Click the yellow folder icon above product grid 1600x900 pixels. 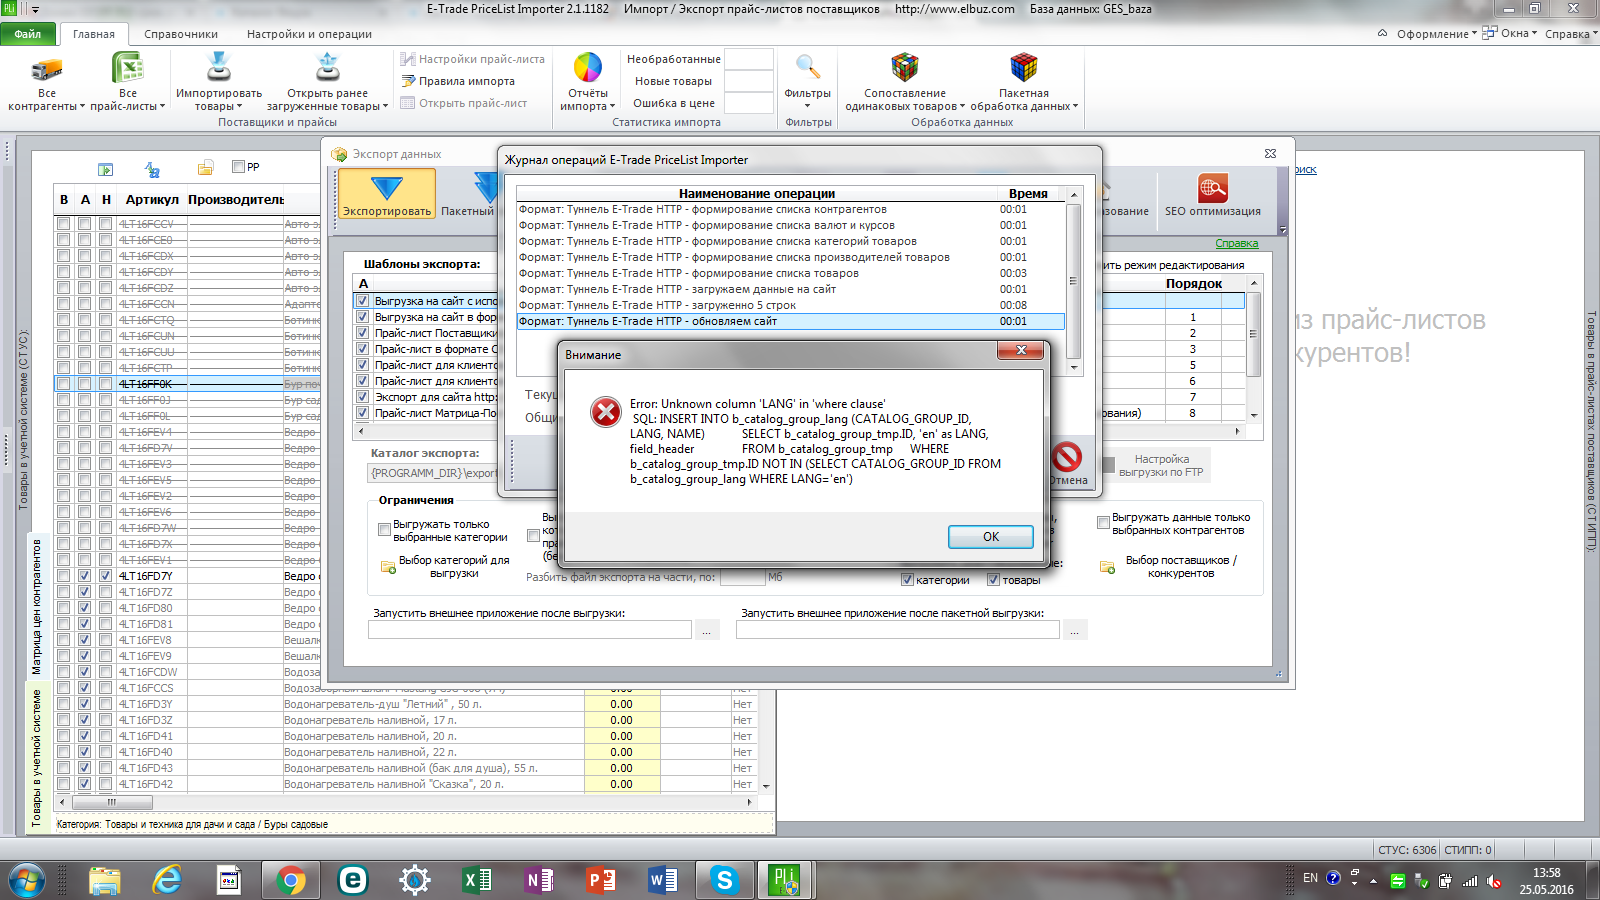point(205,168)
